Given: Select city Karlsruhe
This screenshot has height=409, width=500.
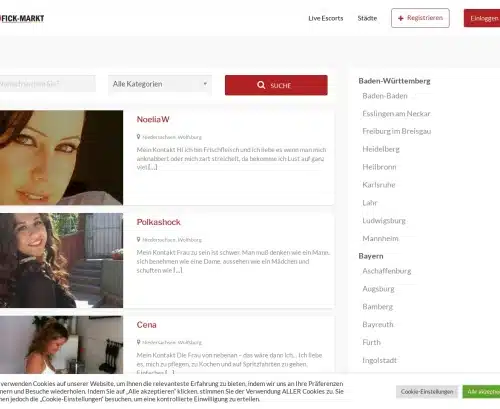Looking at the screenshot, I should click(379, 185).
